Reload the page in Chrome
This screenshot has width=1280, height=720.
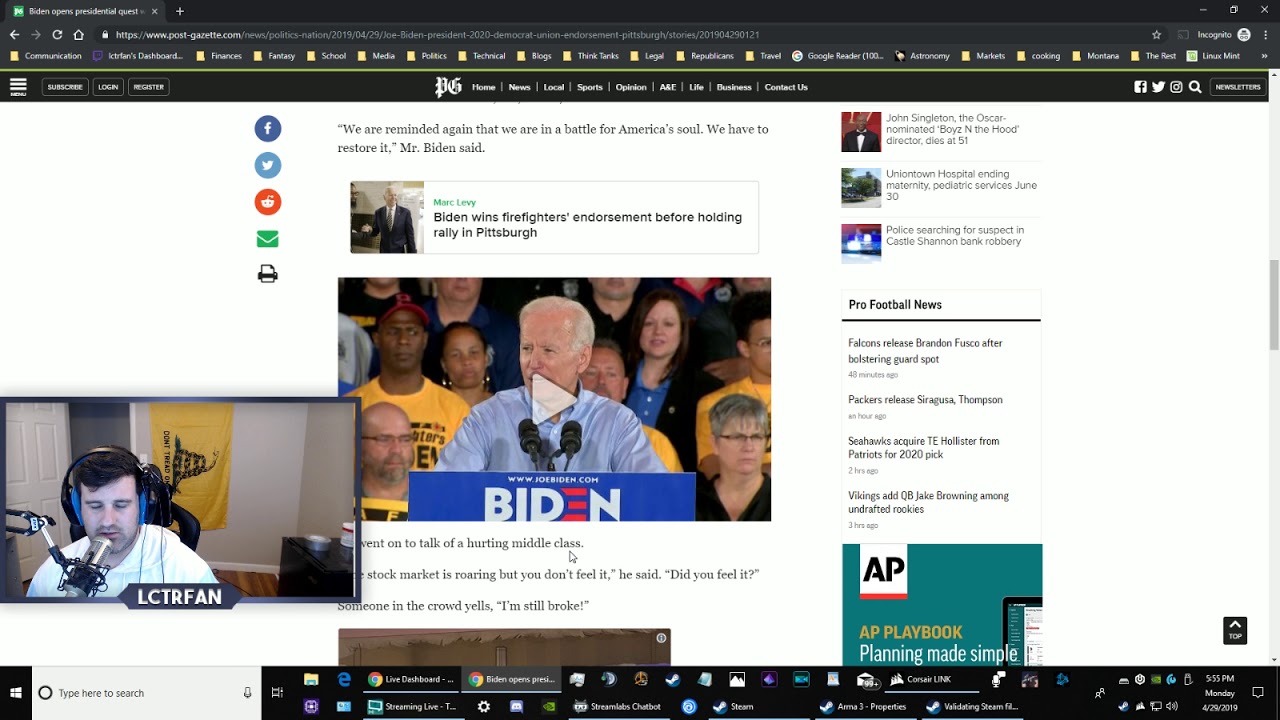pyautogui.click(x=57, y=35)
